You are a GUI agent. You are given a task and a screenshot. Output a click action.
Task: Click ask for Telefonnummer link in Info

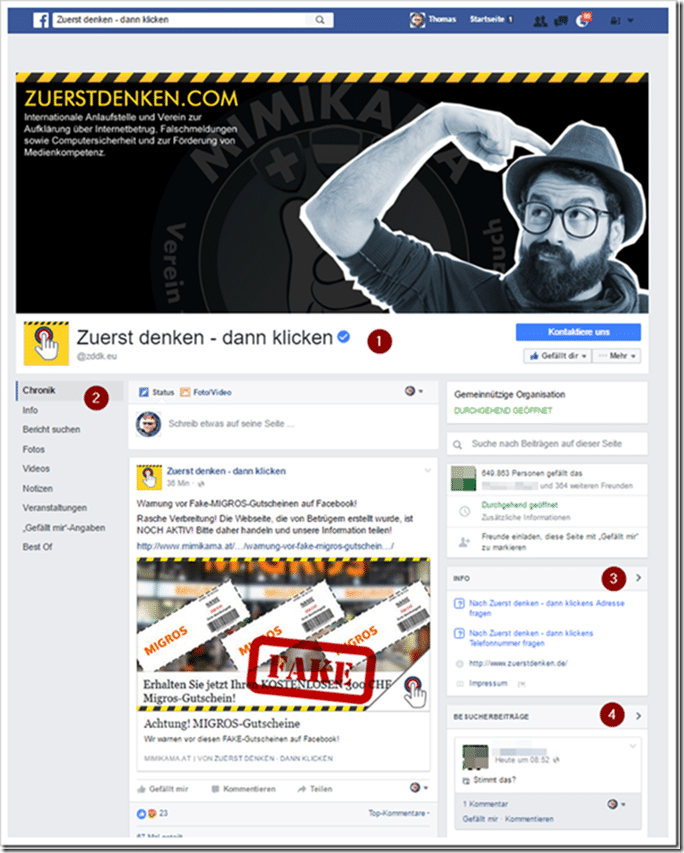pos(531,638)
